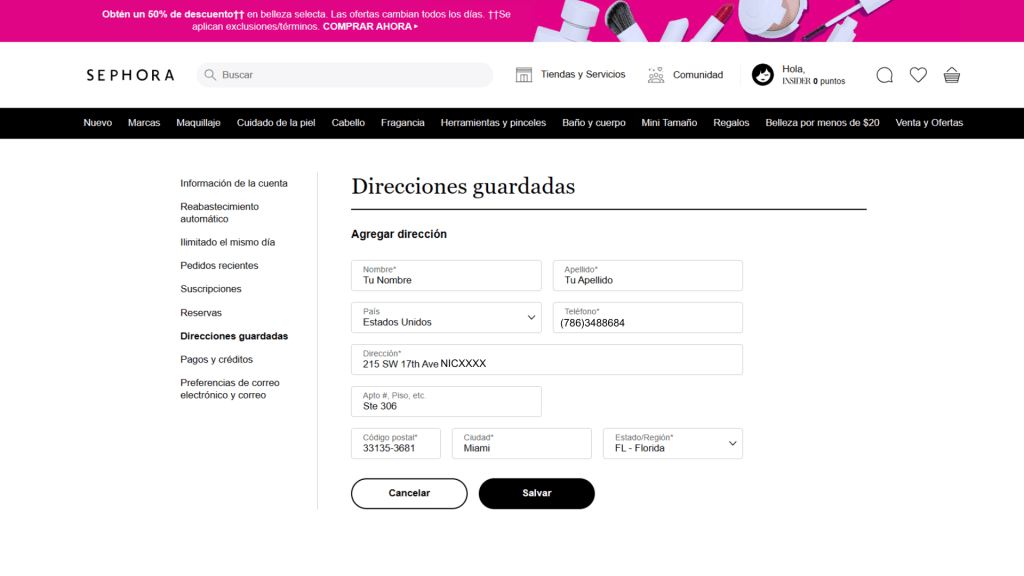
Task: Open the Fragancia menu
Action: [402, 123]
